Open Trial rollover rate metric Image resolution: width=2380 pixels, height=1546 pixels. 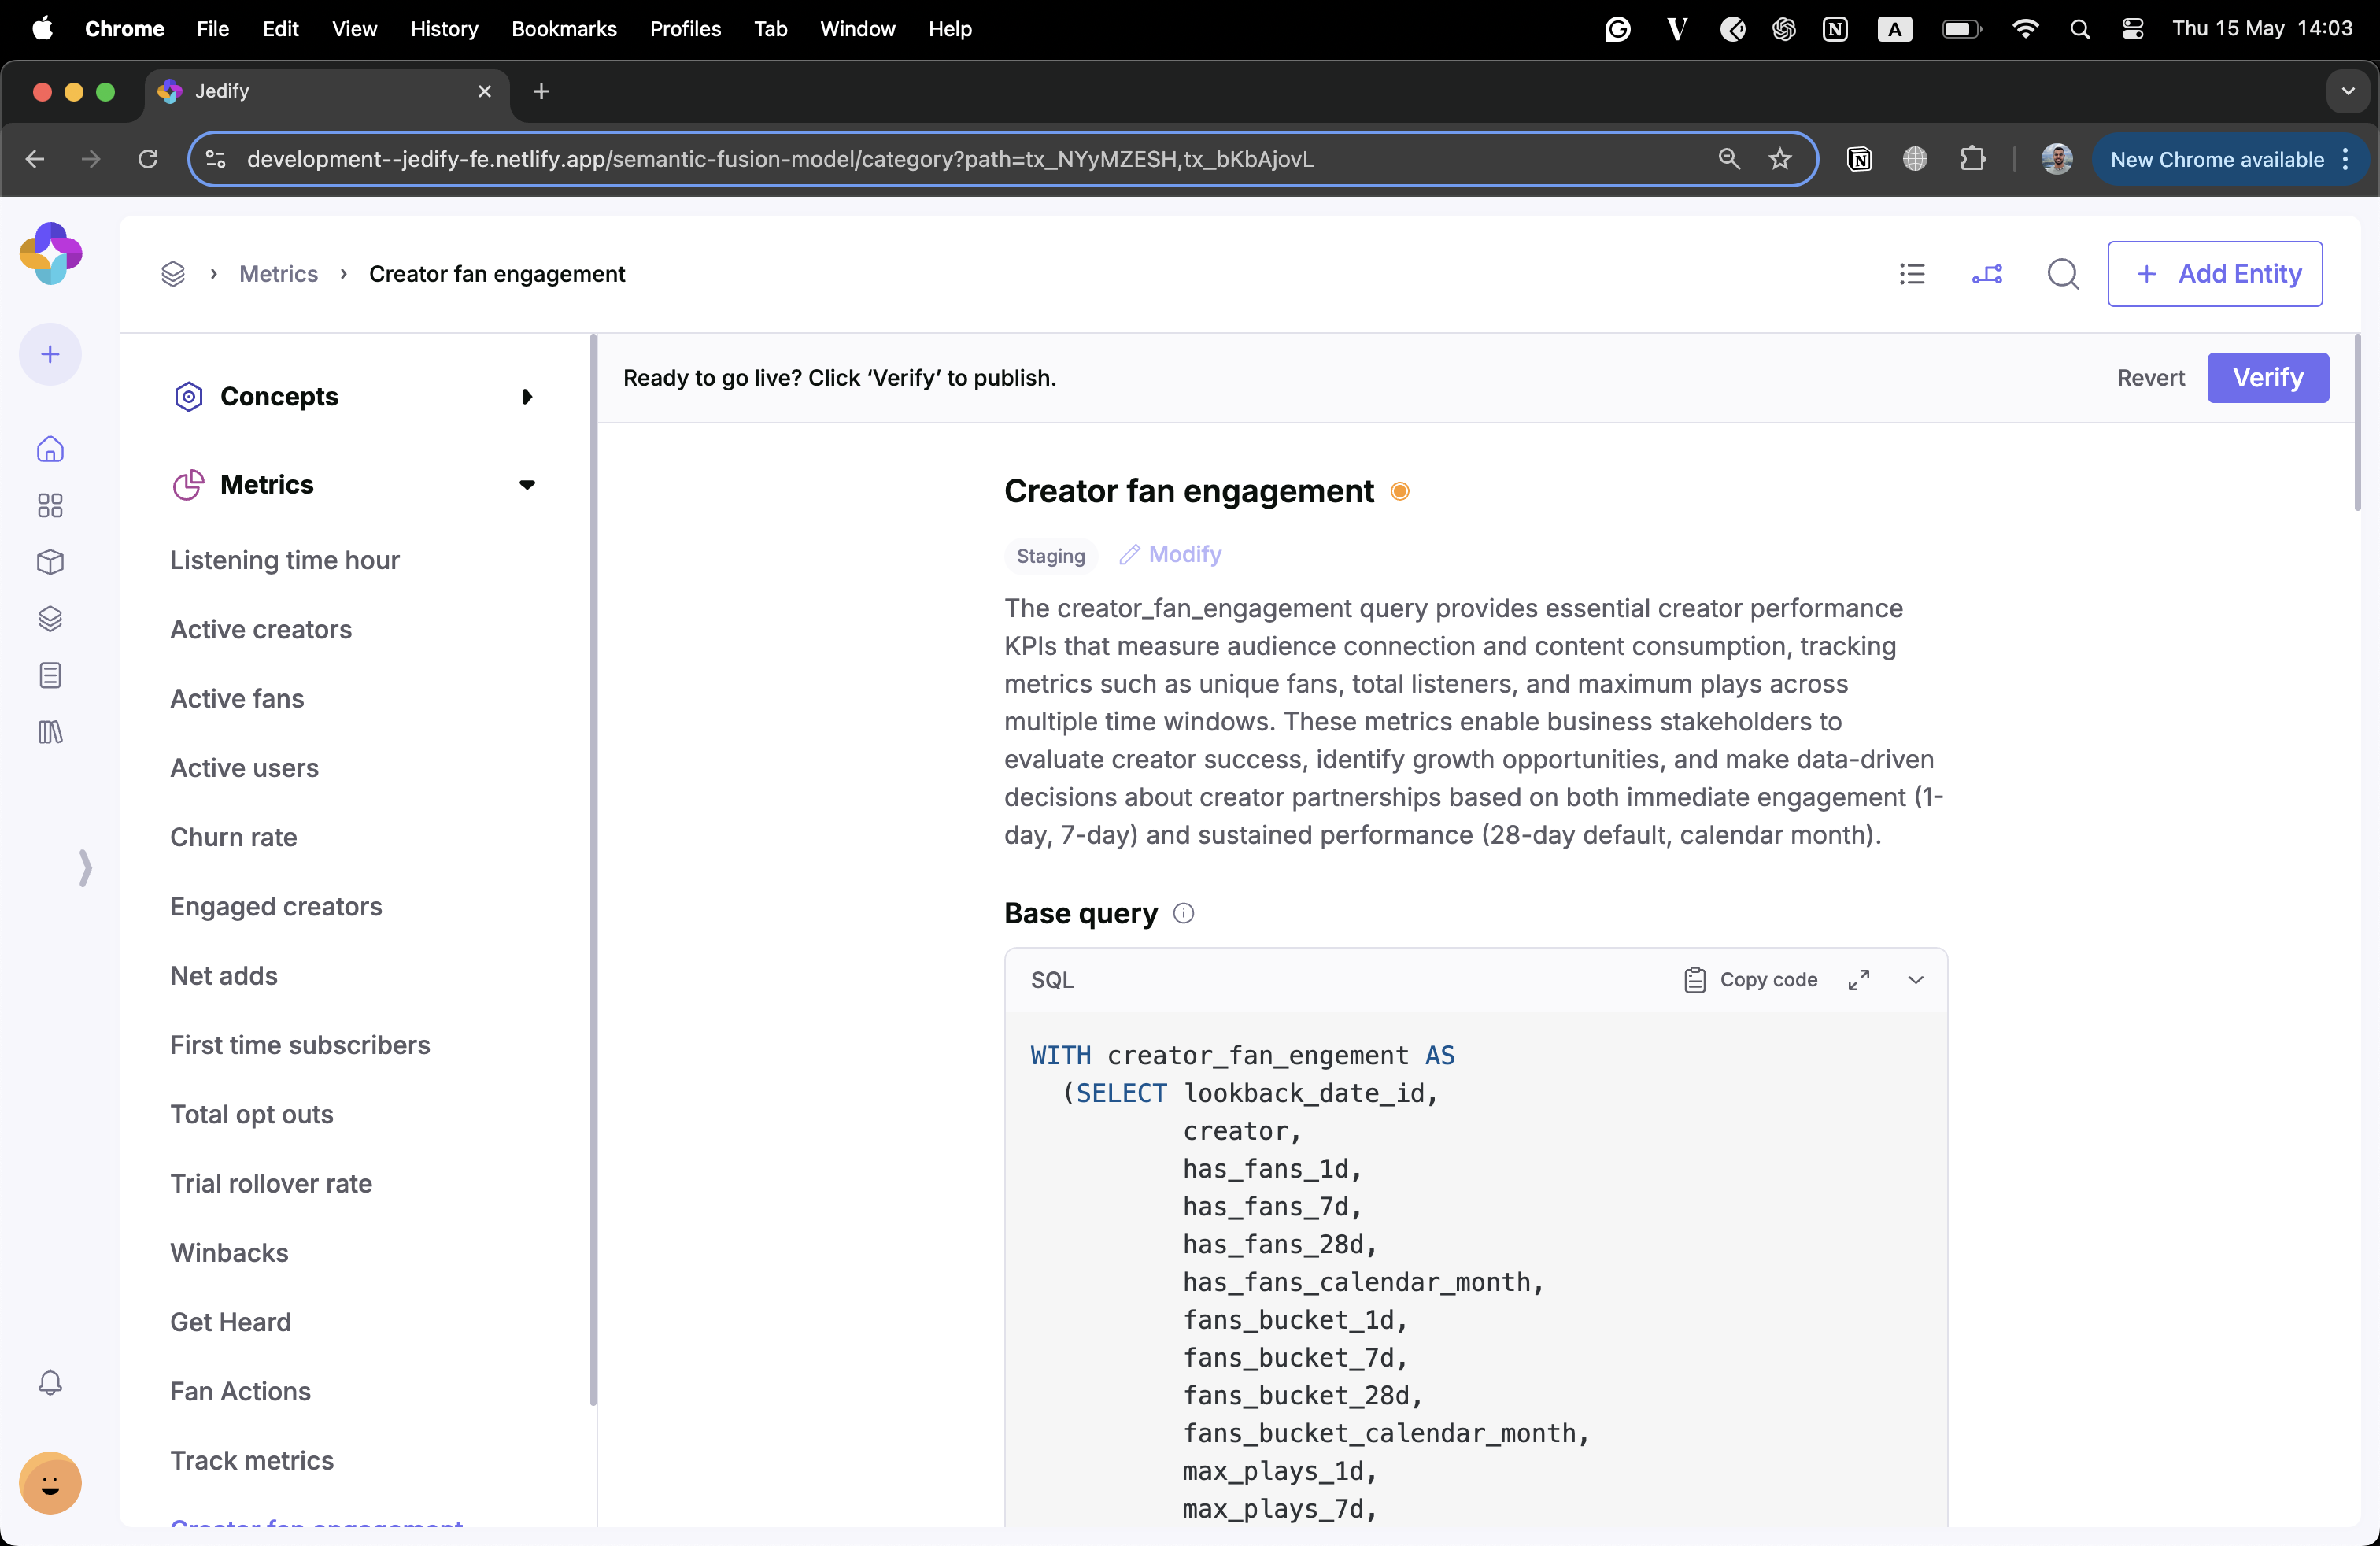click(x=271, y=1183)
